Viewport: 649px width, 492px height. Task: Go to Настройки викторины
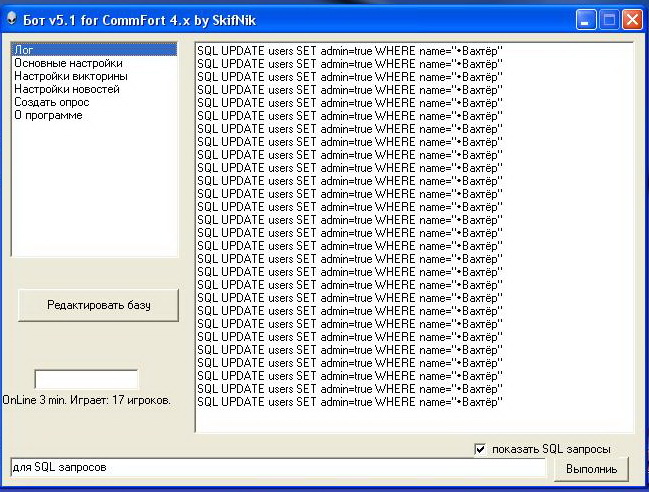tap(70, 75)
